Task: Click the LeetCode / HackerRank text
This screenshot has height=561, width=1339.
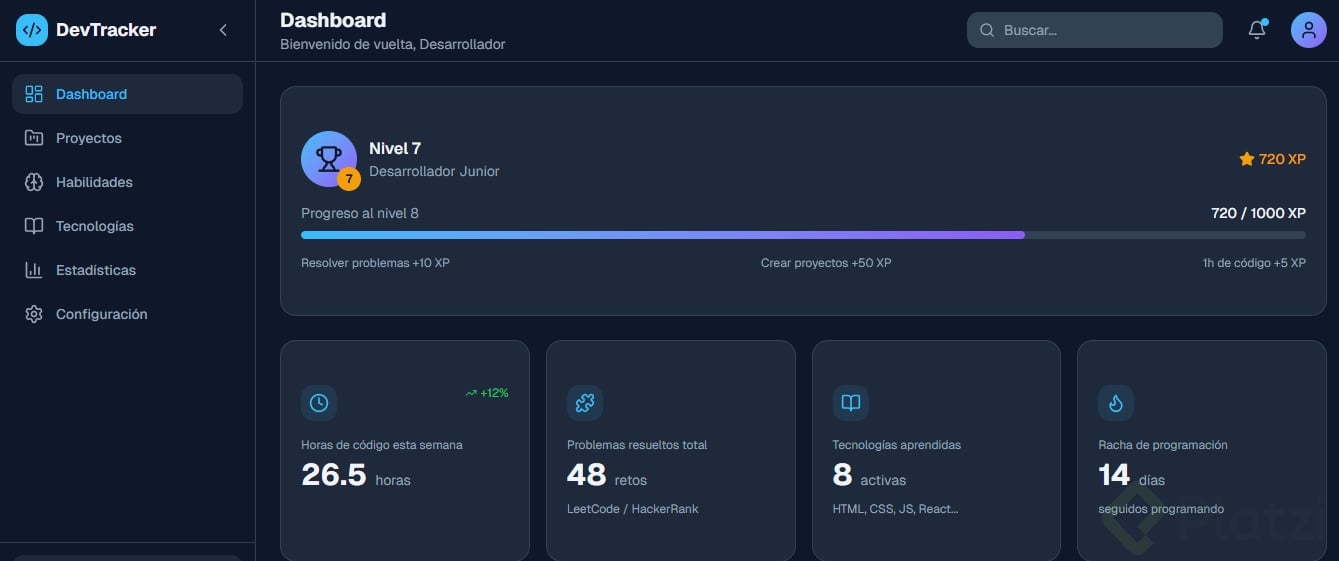Action: click(633, 509)
